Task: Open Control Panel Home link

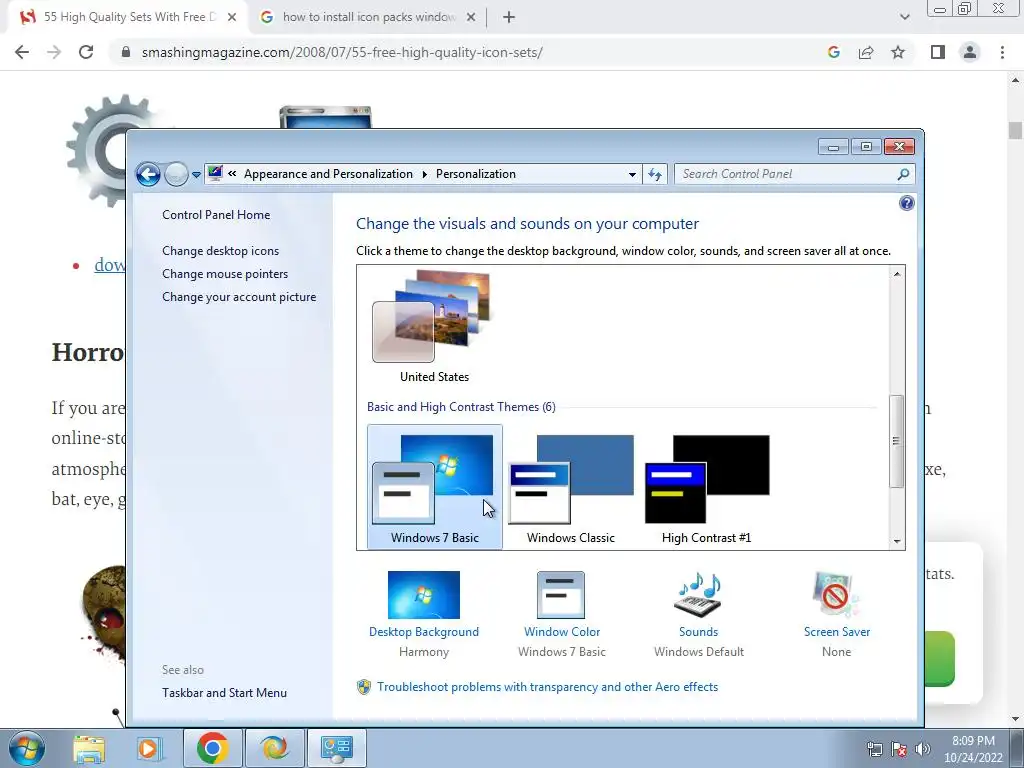Action: tap(216, 215)
